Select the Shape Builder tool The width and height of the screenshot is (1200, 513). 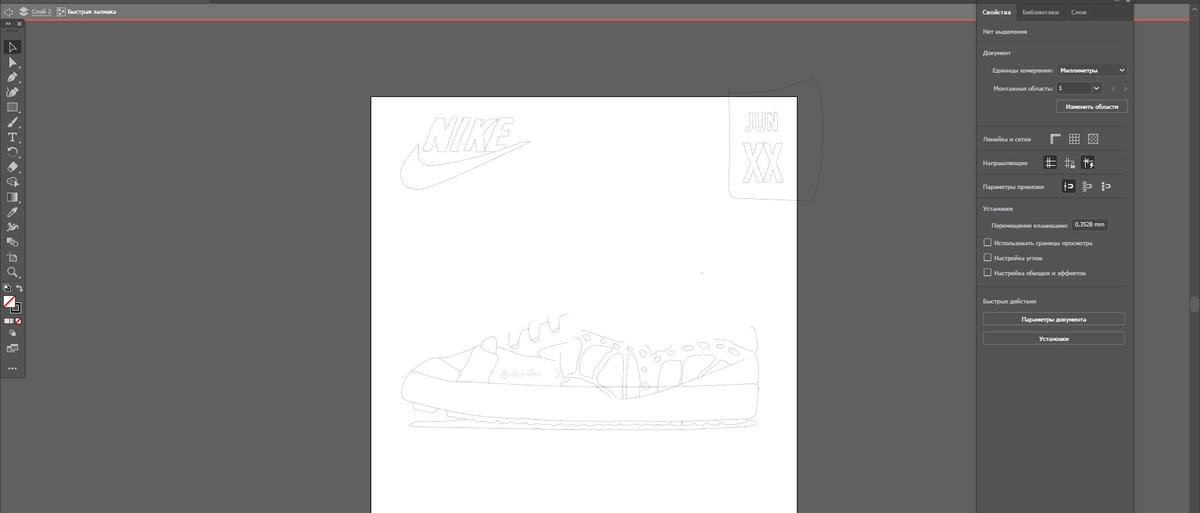click(x=13, y=182)
